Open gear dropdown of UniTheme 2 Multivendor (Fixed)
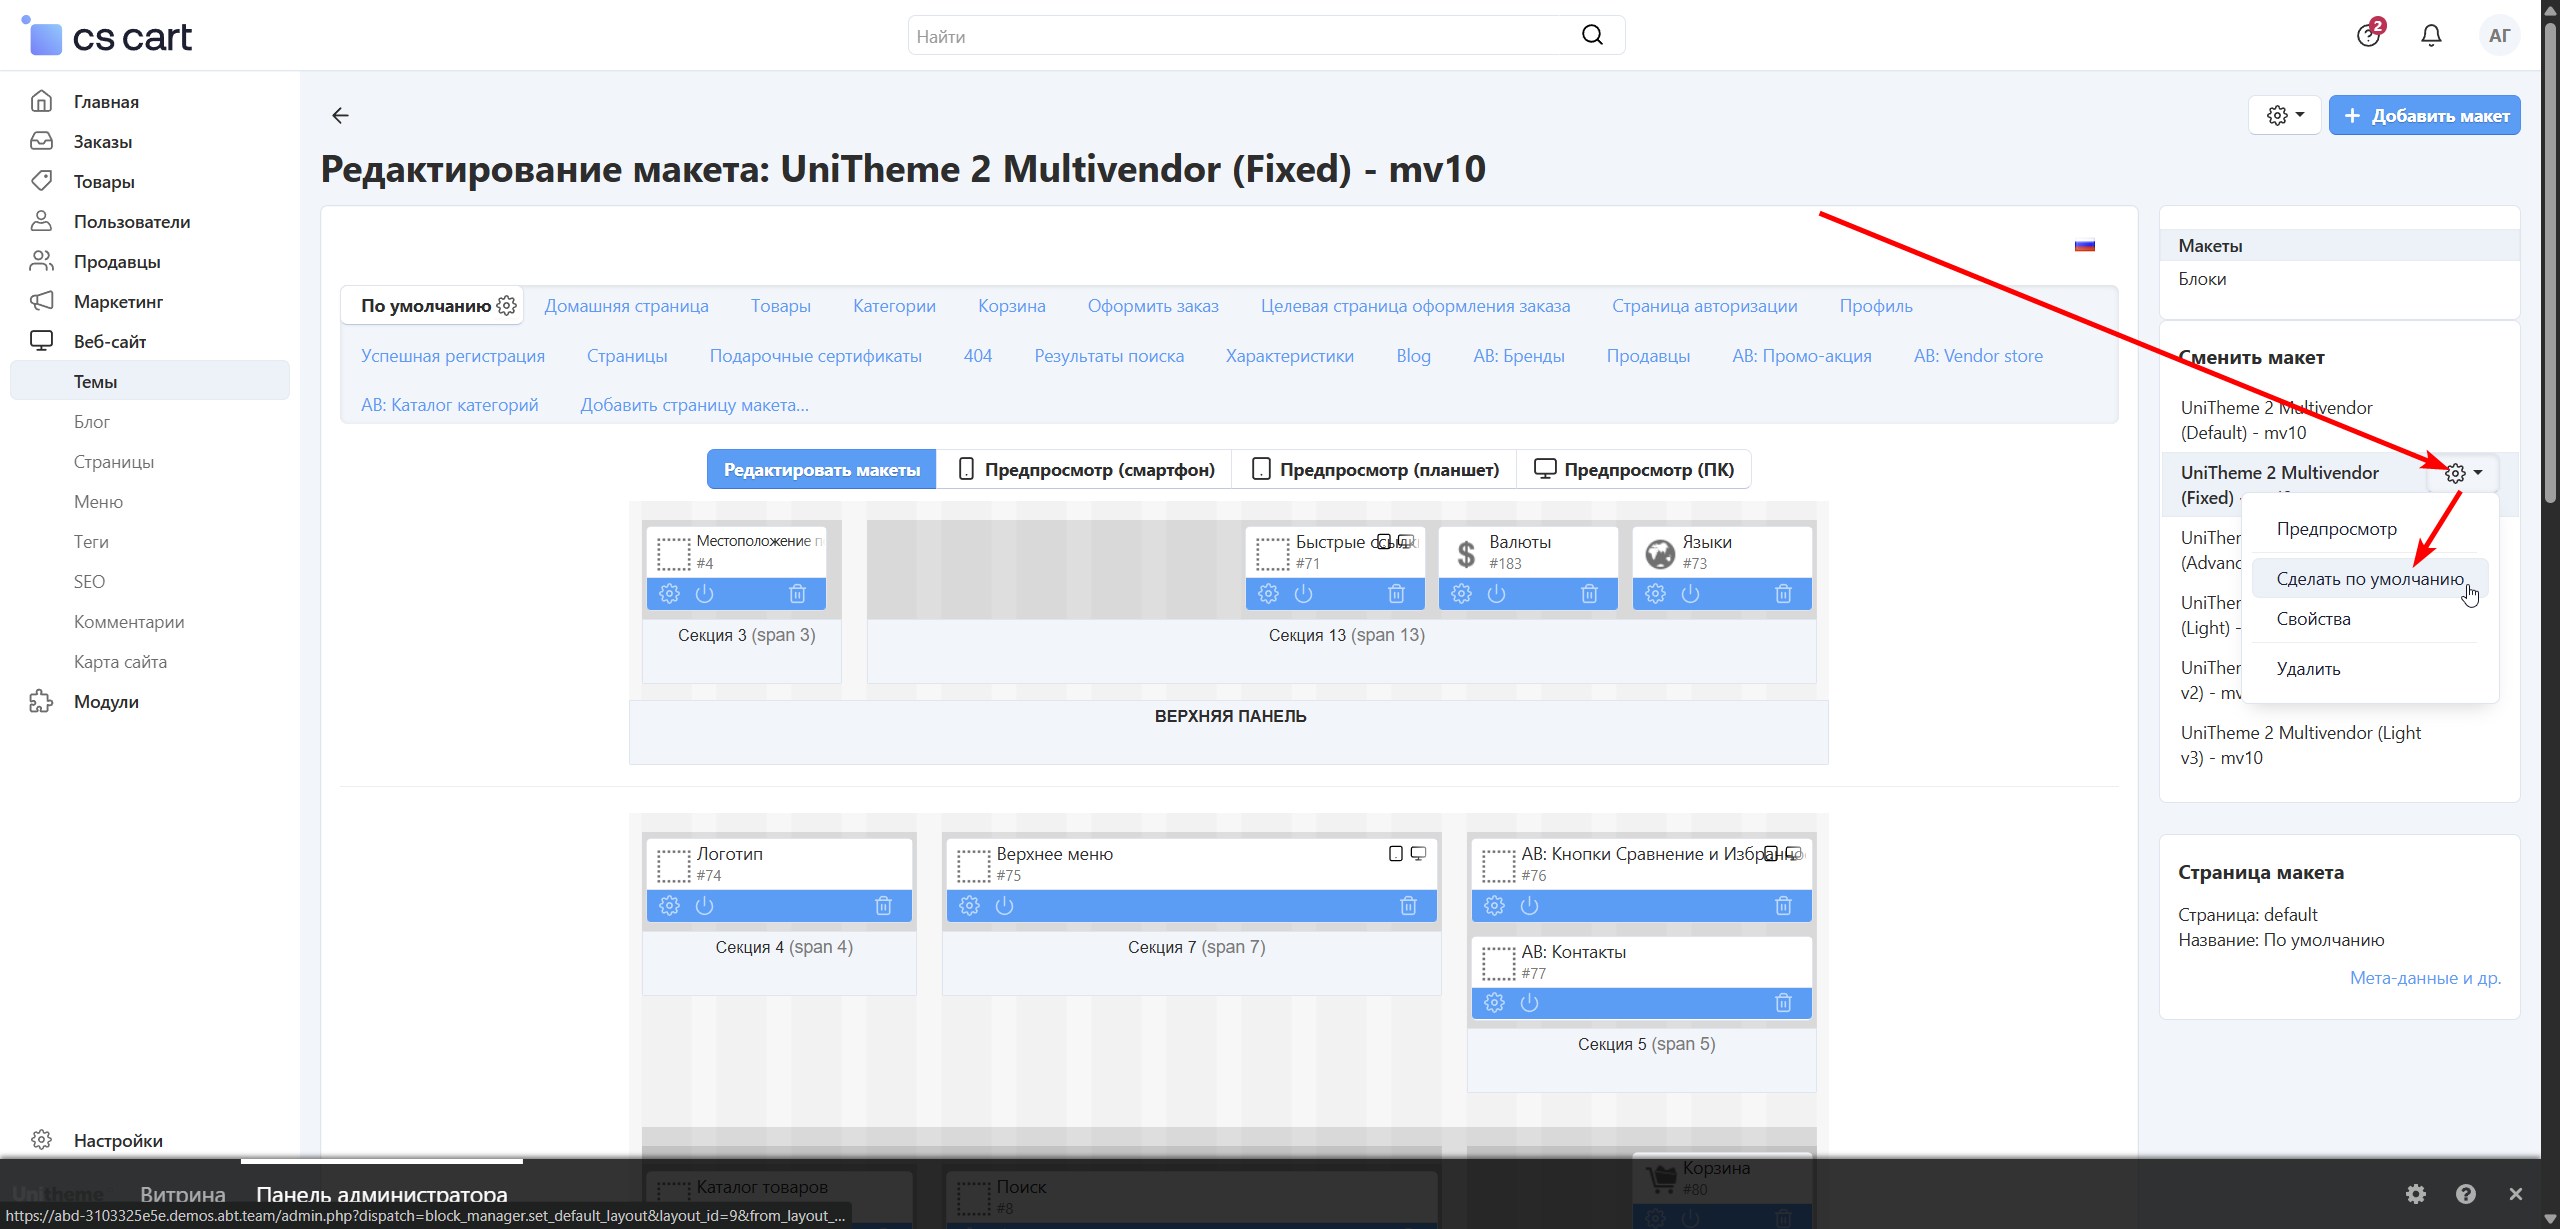 coord(2463,473)
